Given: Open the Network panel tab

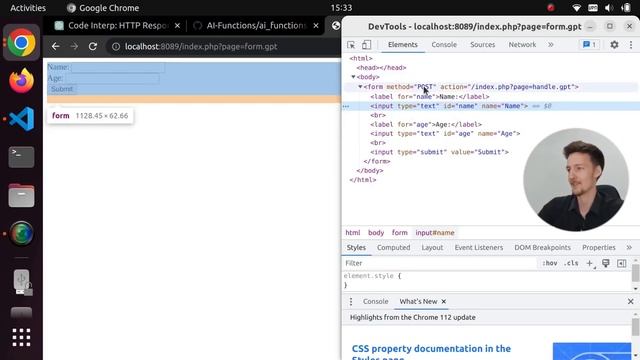Looking at the screenshot, I should 522,44.
